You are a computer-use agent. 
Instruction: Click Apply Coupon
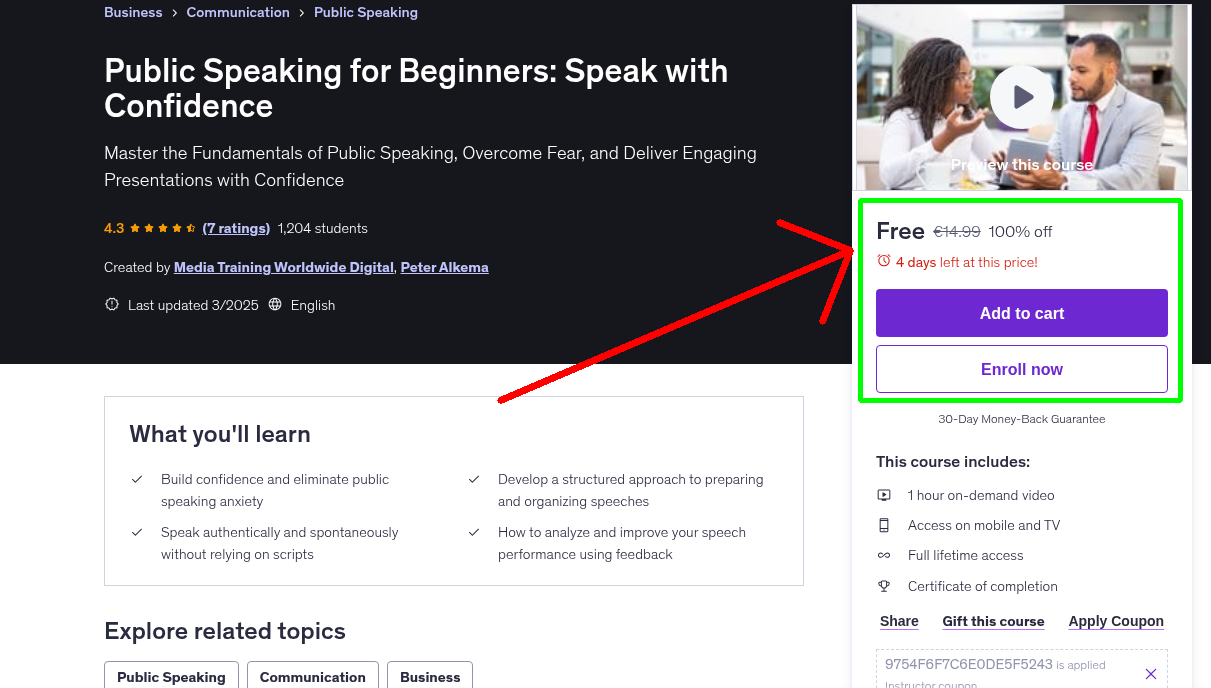1115,621
